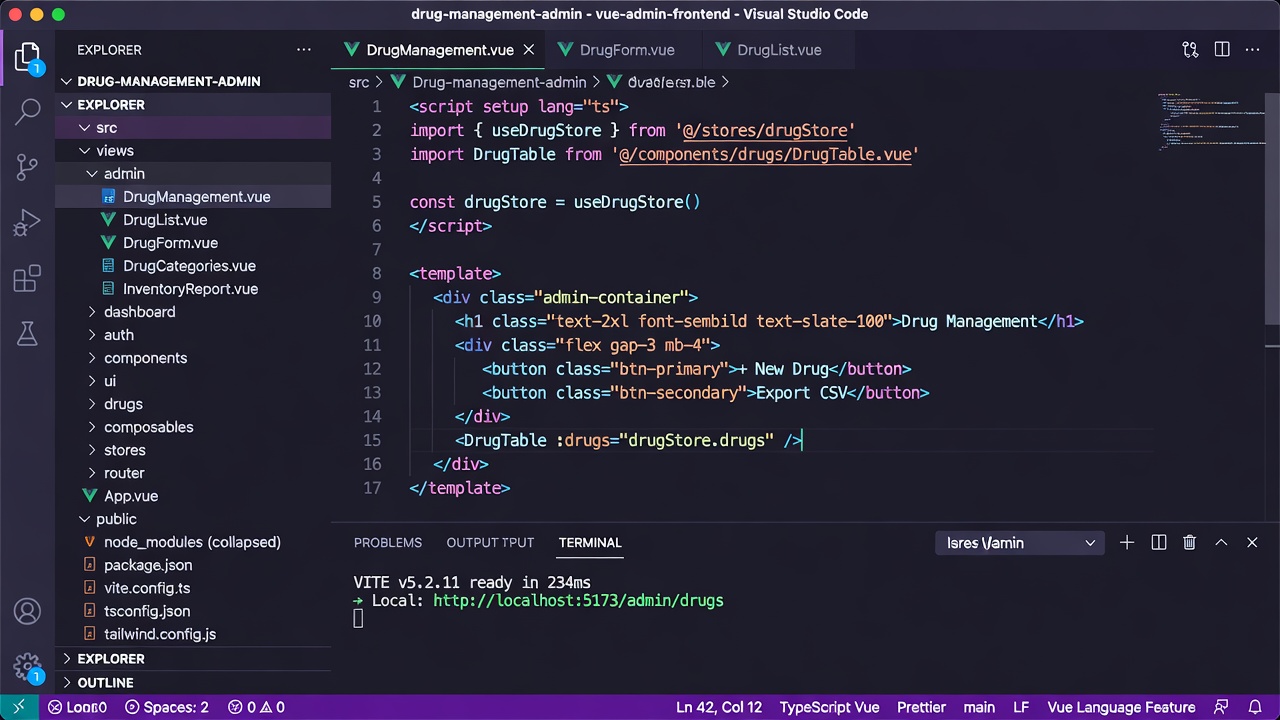Open the Search view magnifier icon
The image size is (1280, 720).
(27, 111)
